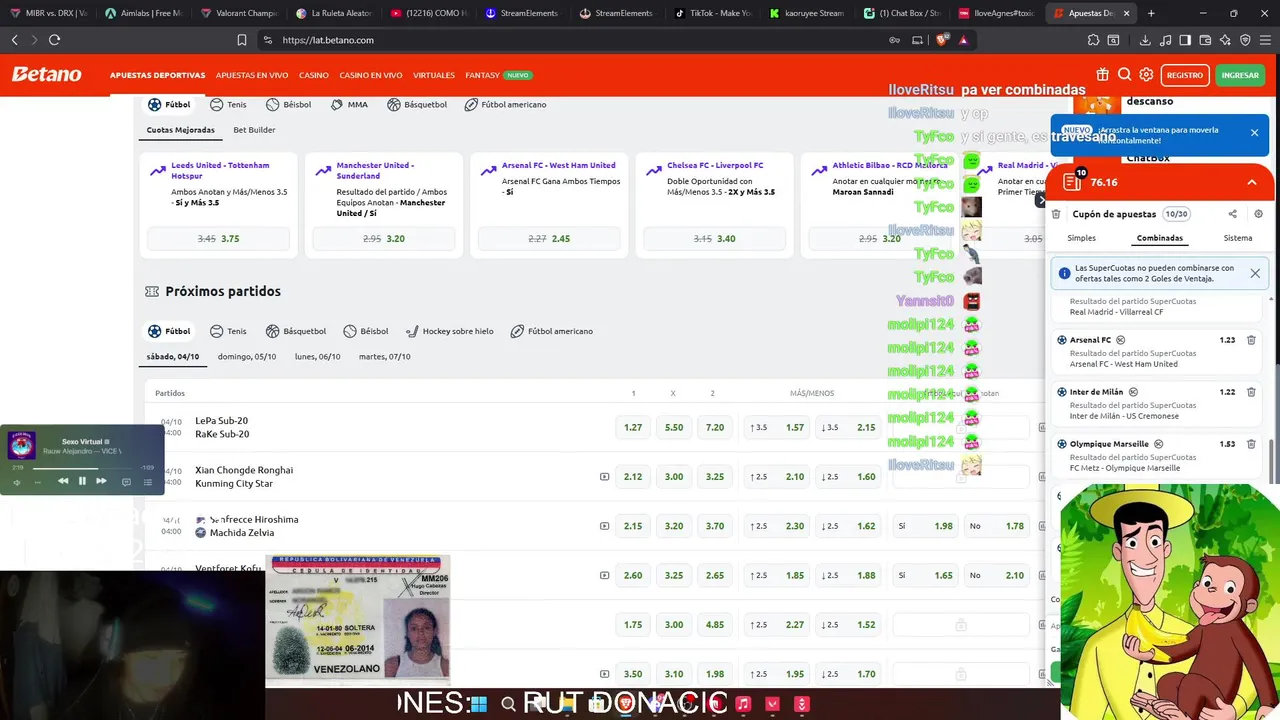Select the Sistema coupon tab
Screen dimensions: 1280x720
pos(1238,238)
